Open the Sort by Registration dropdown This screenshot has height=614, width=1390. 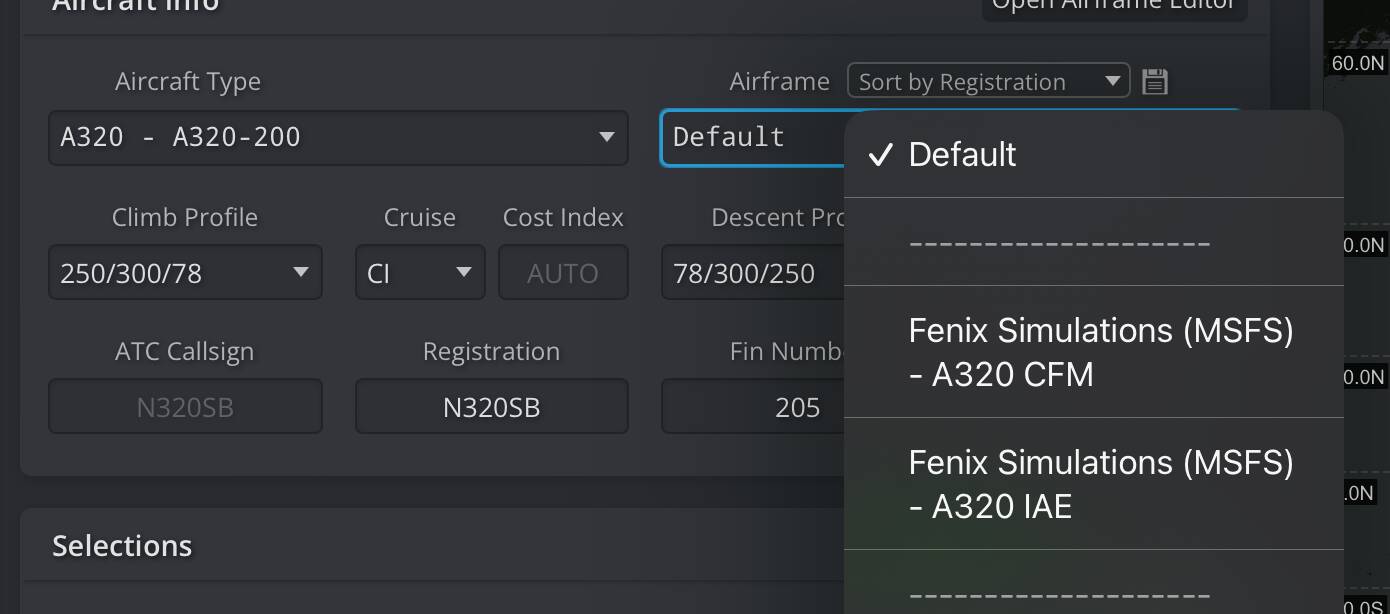click(x=988, y=81)
